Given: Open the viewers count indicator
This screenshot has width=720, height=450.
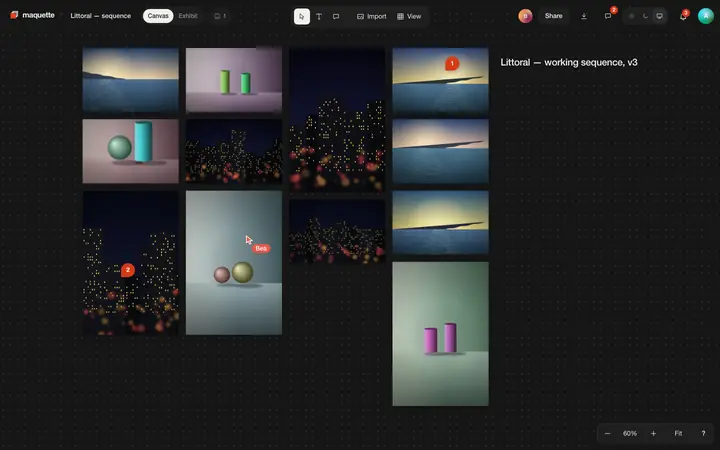Looking at the screenshot, I should (220, 16).
